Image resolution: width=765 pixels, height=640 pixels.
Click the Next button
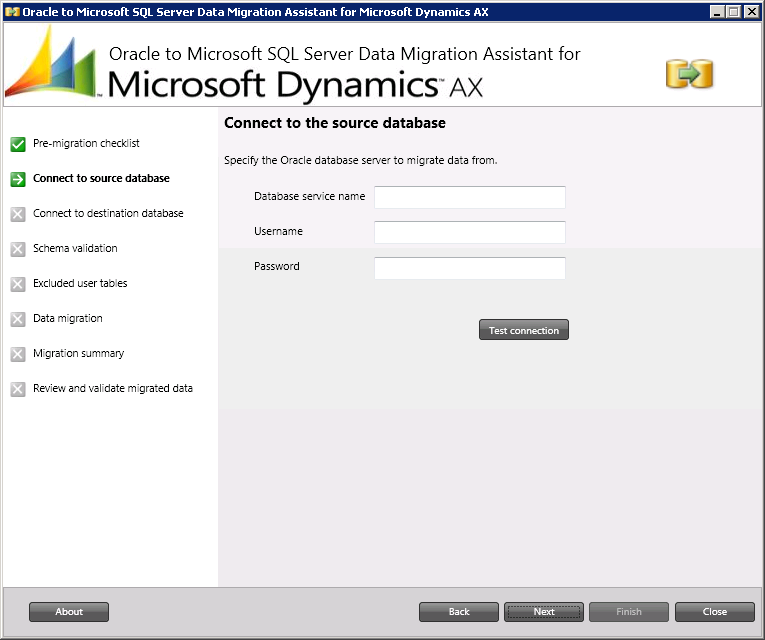(544, 612)
